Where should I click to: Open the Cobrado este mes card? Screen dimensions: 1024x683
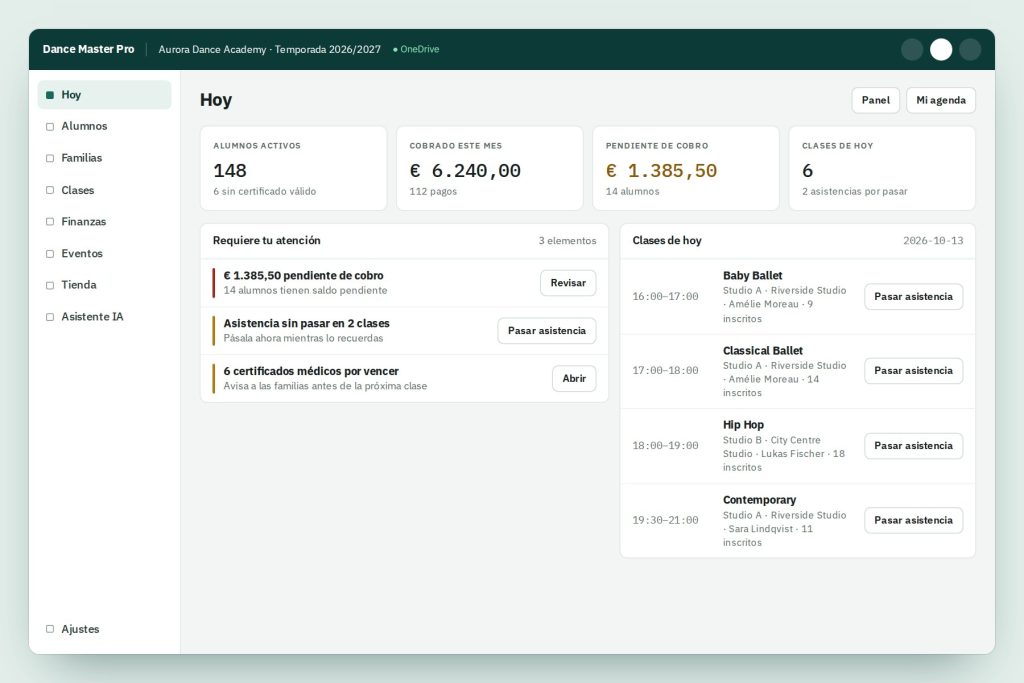tap(490, 168)
